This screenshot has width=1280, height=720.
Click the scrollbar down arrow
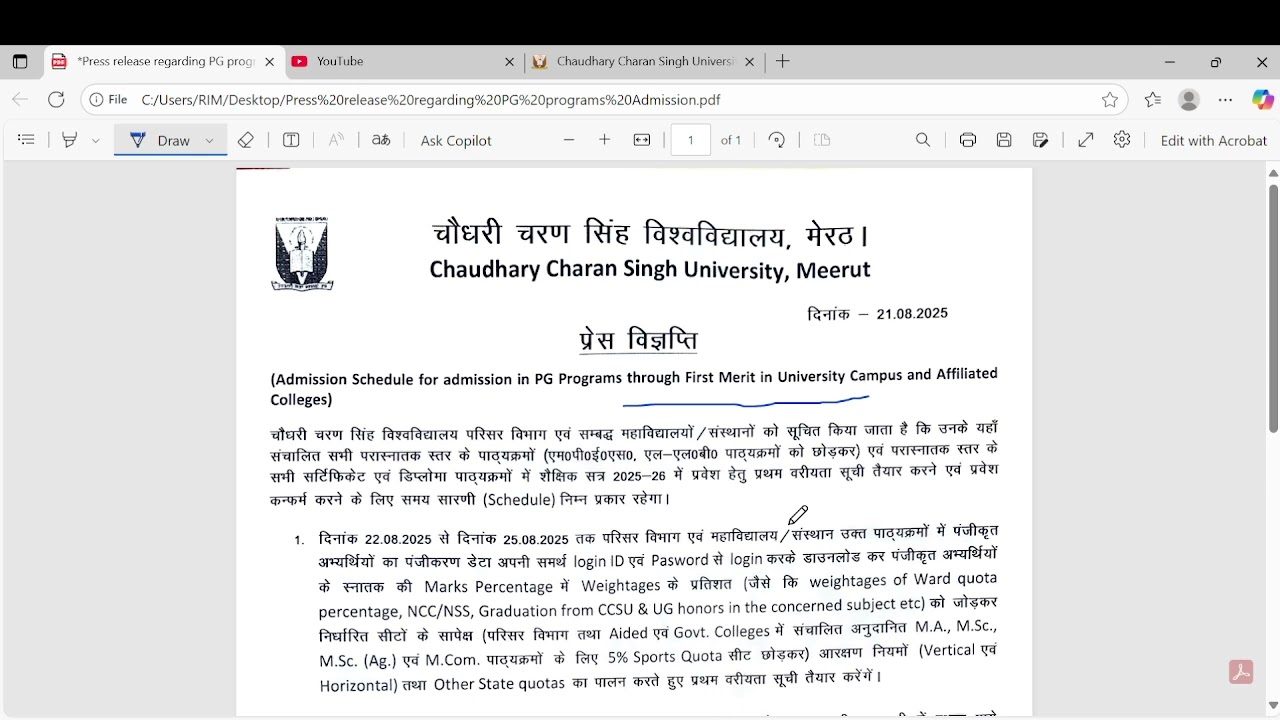[1273, 707]
